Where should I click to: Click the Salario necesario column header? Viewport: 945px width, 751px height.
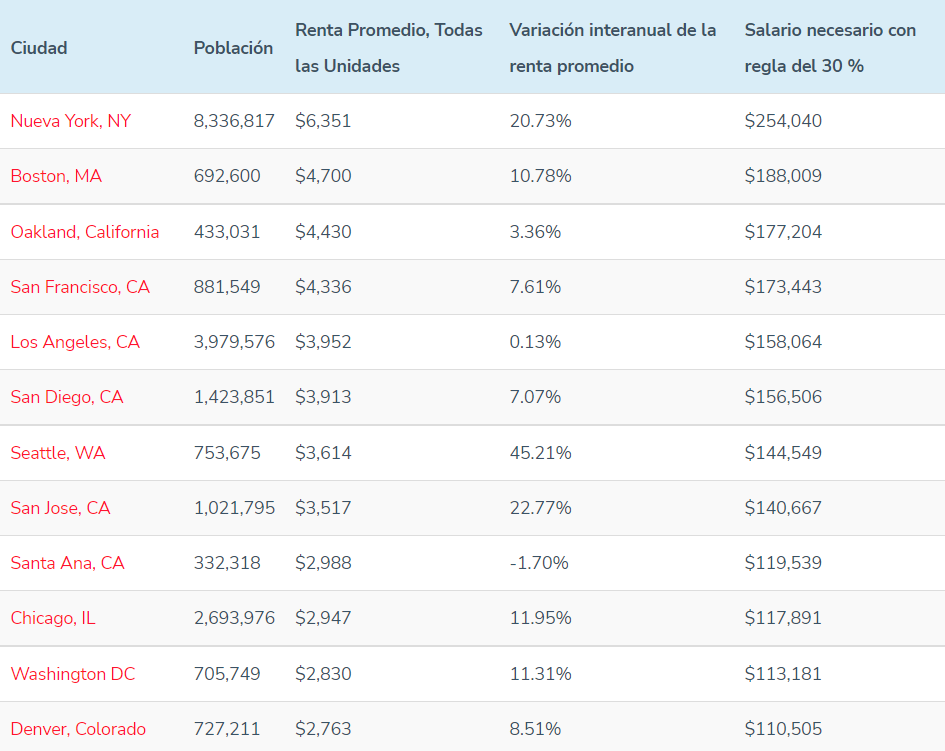click(x=830, y=48)
